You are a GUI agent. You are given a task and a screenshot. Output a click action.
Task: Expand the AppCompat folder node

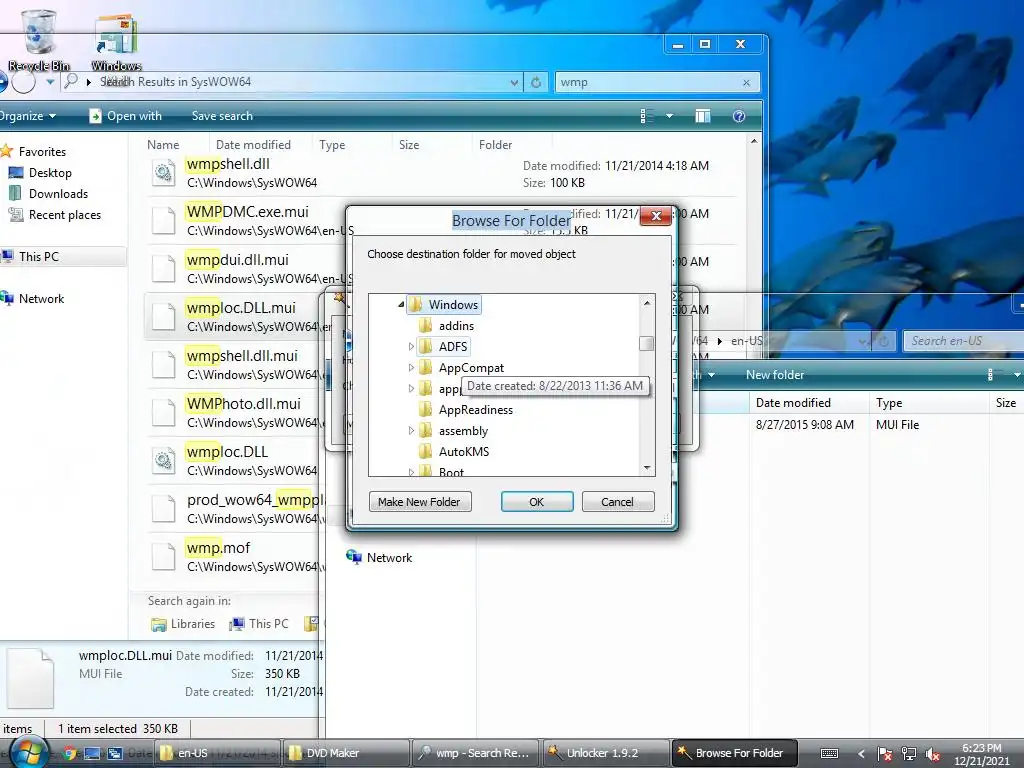point(411,368)
